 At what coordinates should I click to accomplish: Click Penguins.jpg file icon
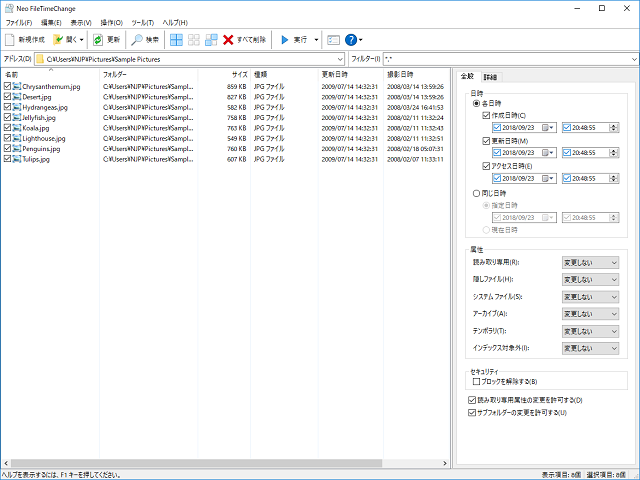17,149
